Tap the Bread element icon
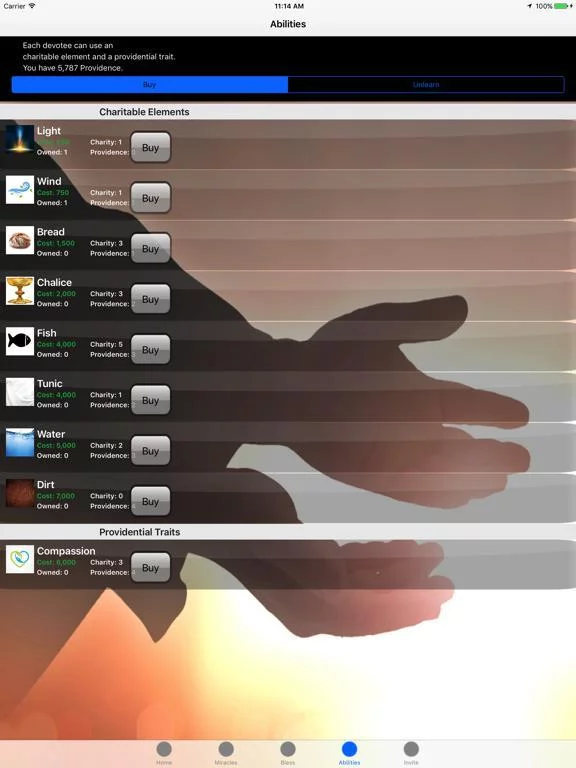 point(20,240)
